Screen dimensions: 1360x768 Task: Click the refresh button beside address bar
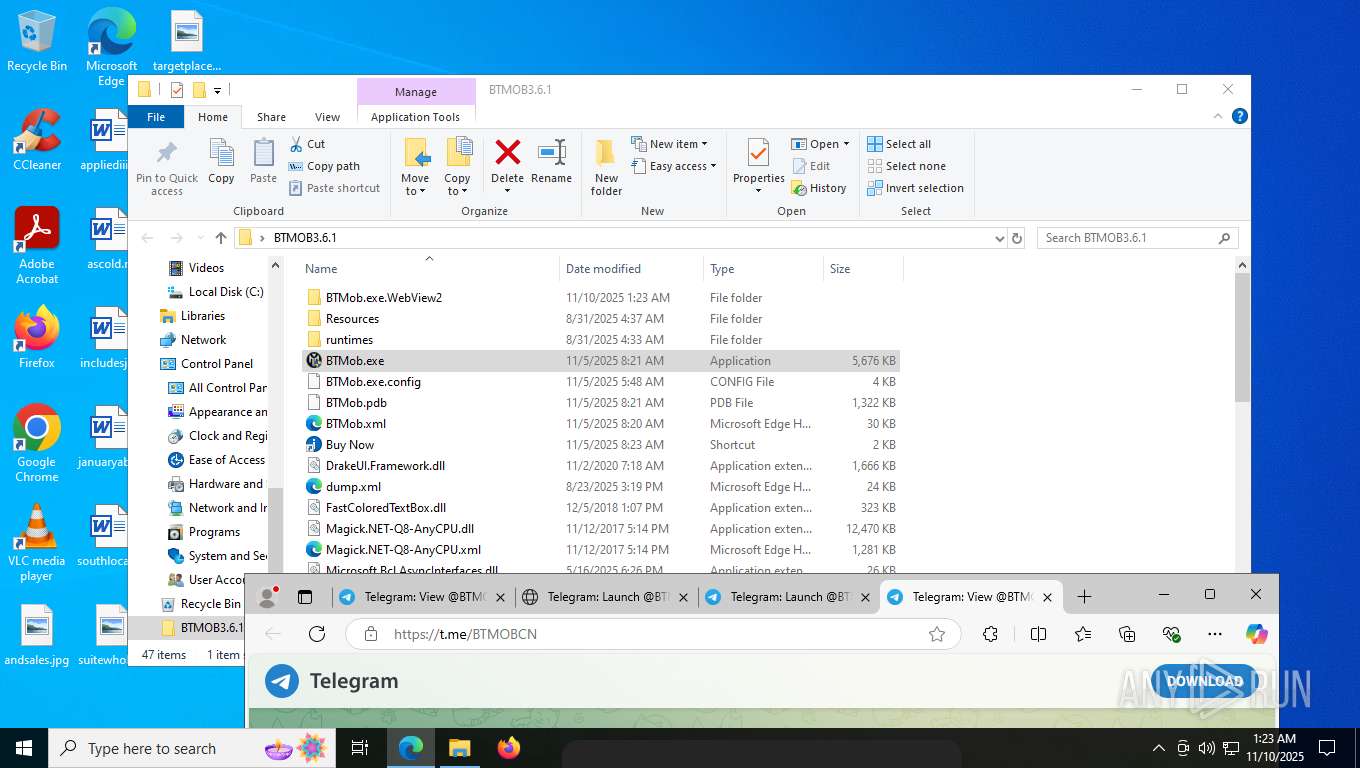click(1017, 238)
